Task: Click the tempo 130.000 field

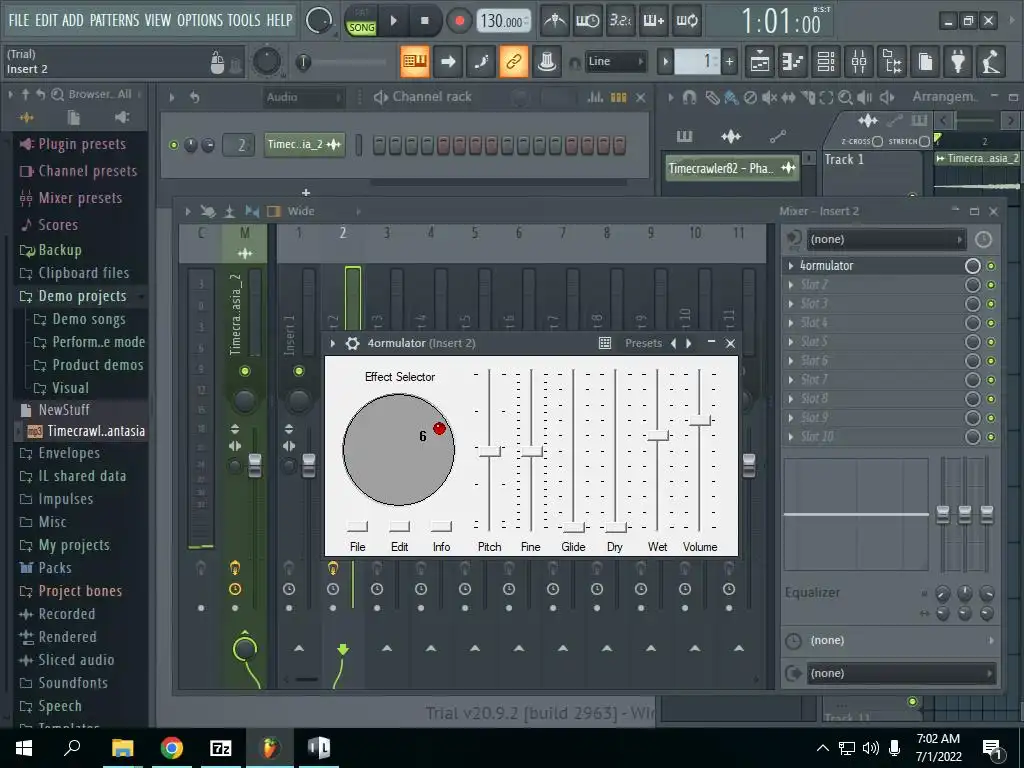Action: (x=503, y=21)
